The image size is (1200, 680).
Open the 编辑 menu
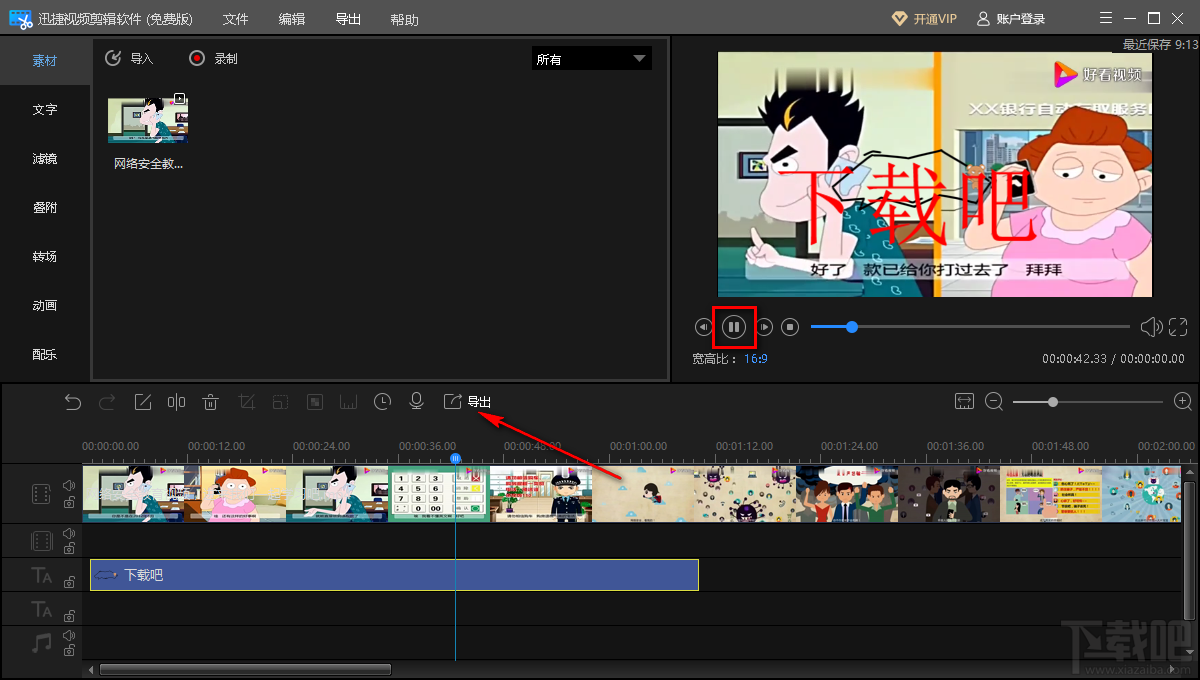point(292,19)
